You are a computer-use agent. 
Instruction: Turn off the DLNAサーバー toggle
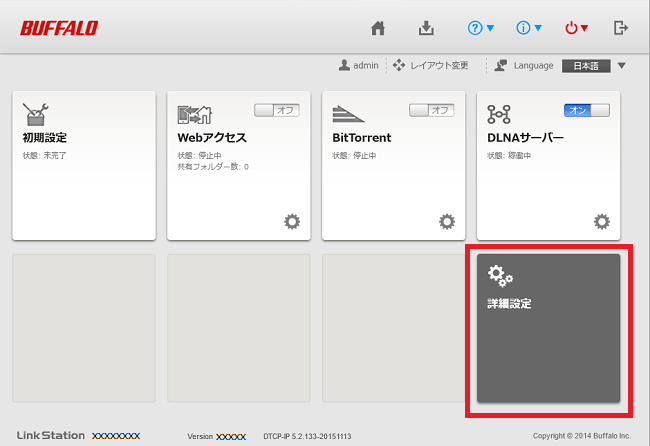(586, 110)
